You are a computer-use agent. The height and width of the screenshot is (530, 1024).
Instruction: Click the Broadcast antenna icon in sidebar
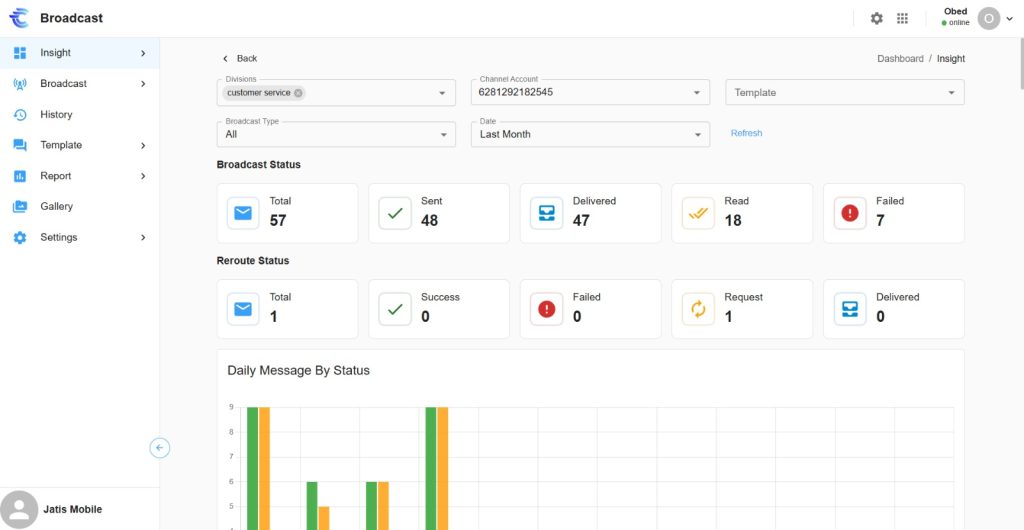(20, 84)
